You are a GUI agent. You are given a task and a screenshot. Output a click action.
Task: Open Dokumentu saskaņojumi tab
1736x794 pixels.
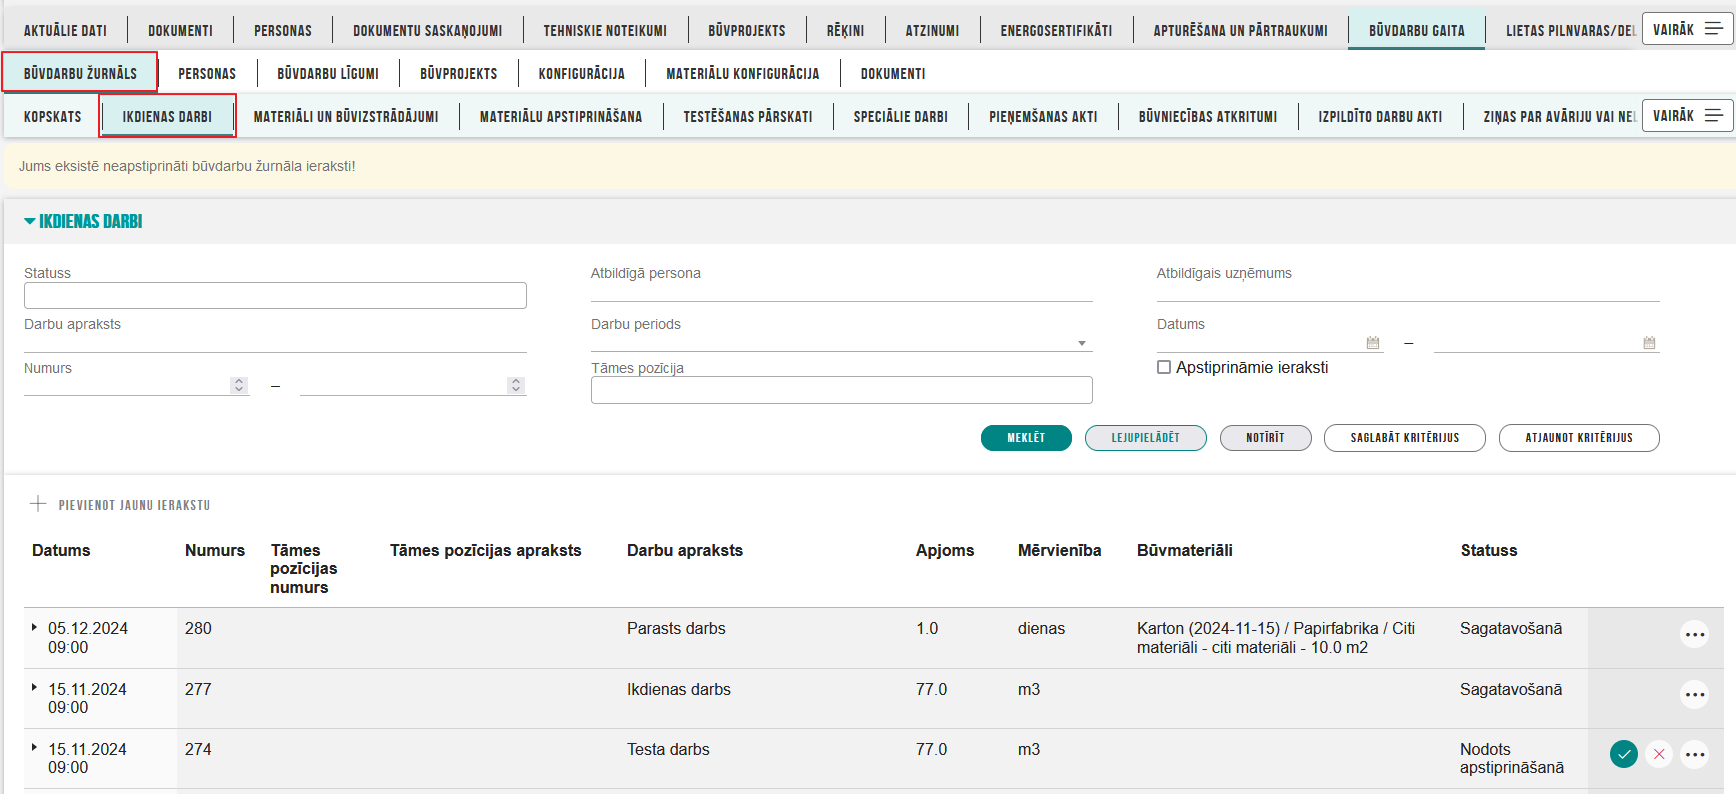click(x=428, y=31)
